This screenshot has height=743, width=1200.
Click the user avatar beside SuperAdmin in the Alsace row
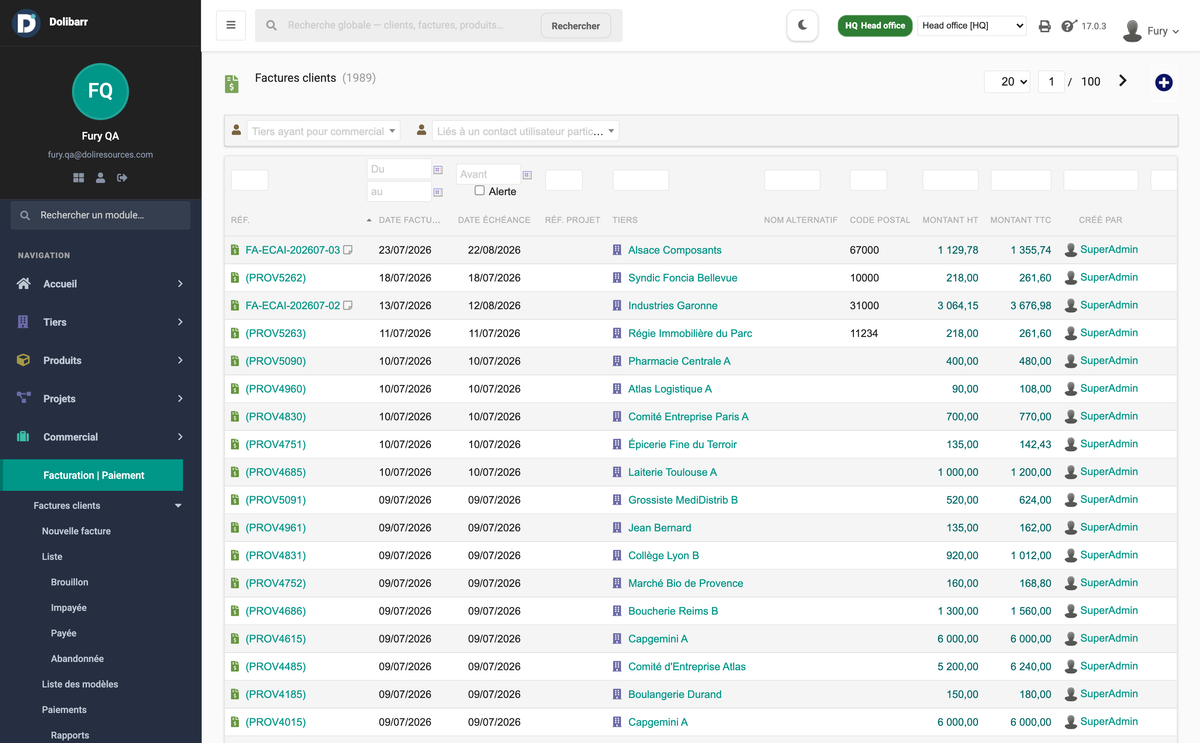coord(1071,250)
